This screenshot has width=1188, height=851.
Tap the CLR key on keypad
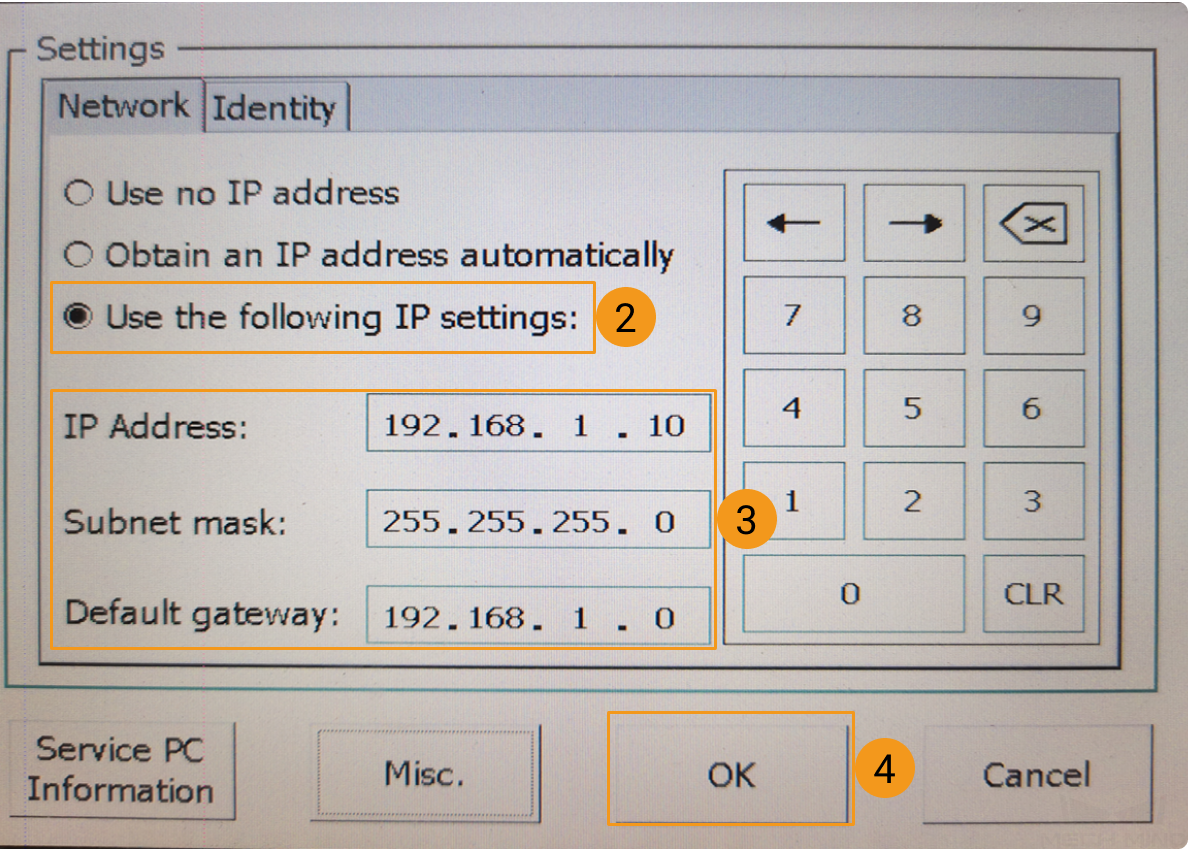click(1033, 593)
